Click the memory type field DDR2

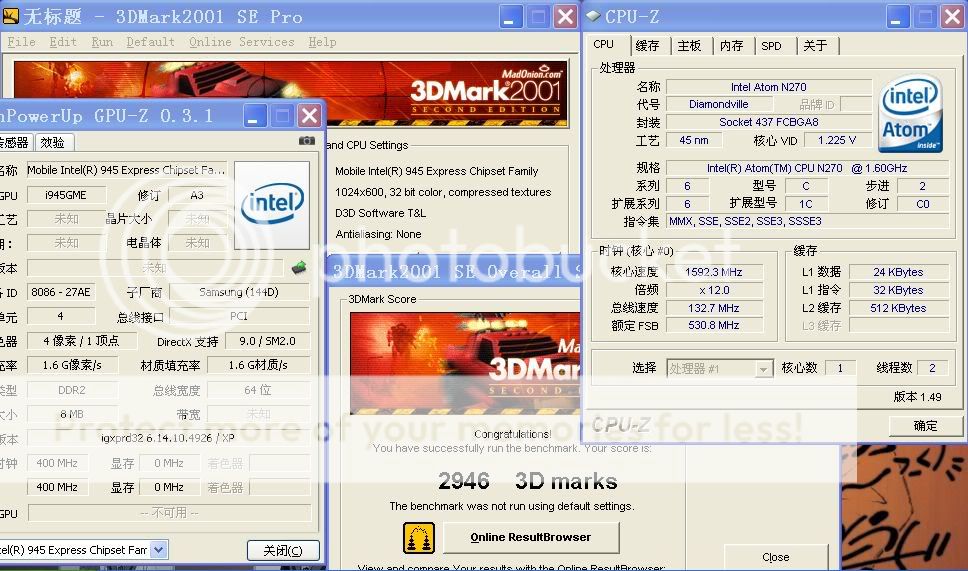tap(72, 390)
